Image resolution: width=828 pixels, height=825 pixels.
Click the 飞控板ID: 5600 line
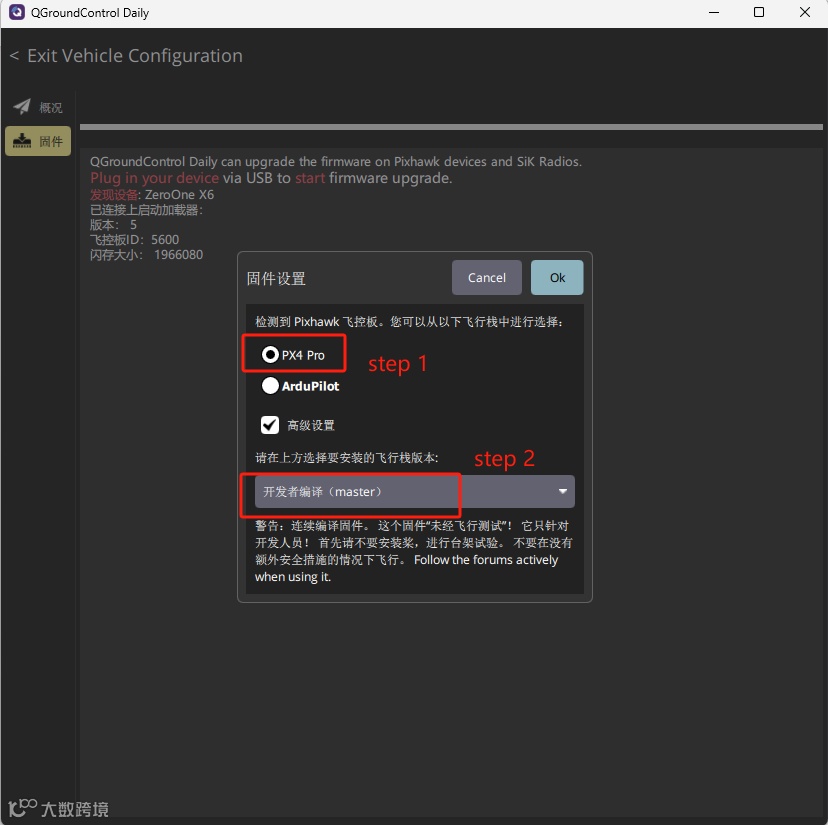coord(135,240)
